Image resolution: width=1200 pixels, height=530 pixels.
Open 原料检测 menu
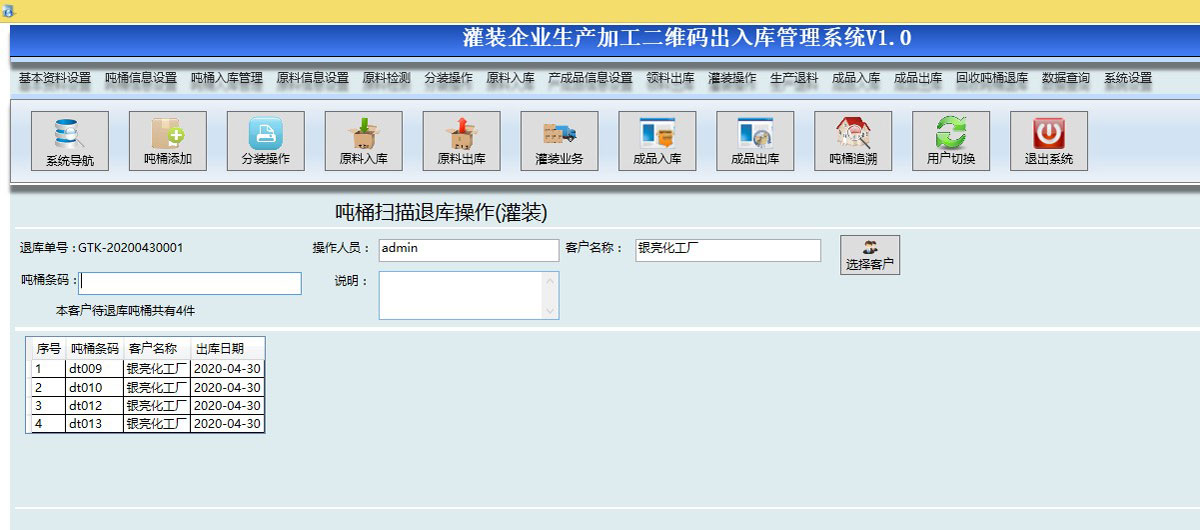tap(386, 78)
